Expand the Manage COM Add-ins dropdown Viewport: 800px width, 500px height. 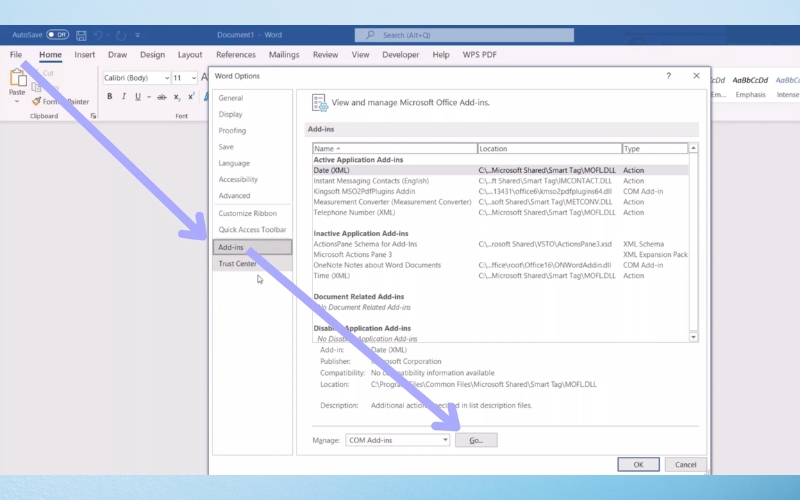(x=444, y=440)
